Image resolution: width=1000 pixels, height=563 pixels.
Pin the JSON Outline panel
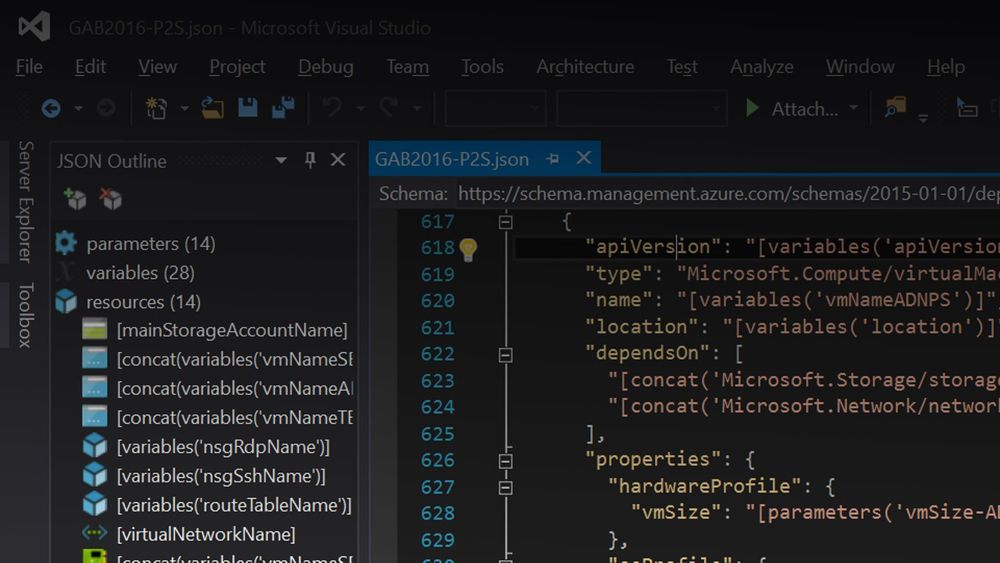(310, 160)
